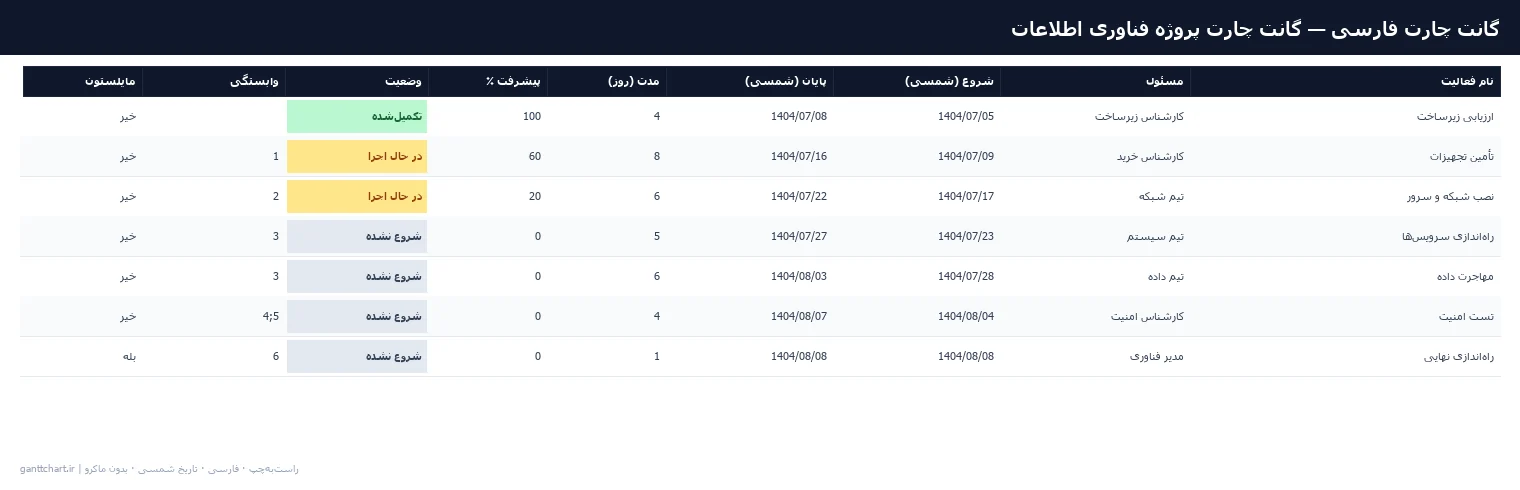
Task: Select start date 1404/07/17
Action: (966, 197)
